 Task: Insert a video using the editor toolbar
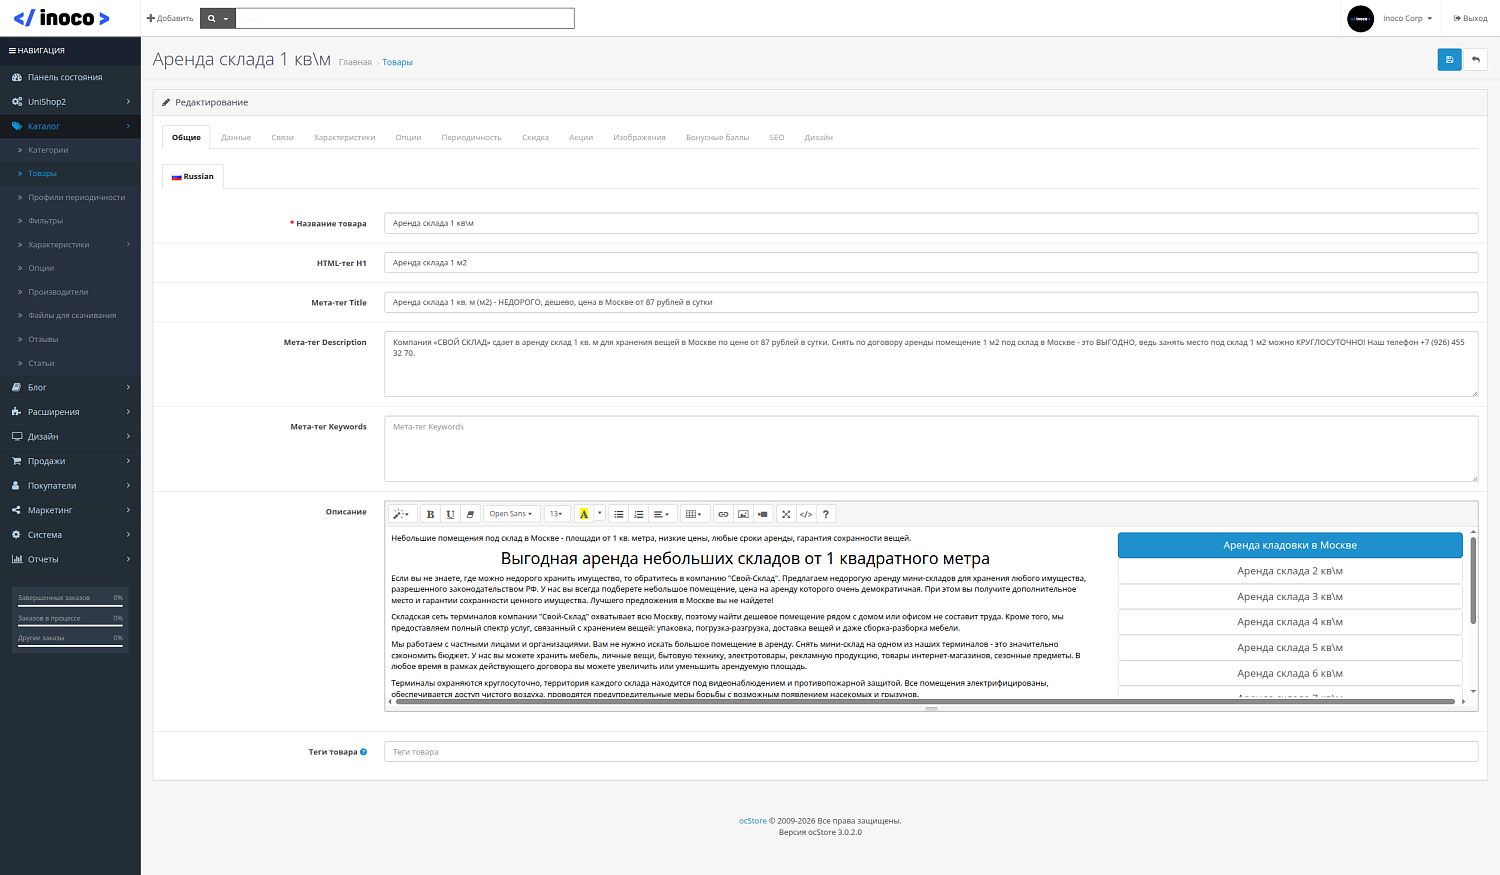(762, 513)
